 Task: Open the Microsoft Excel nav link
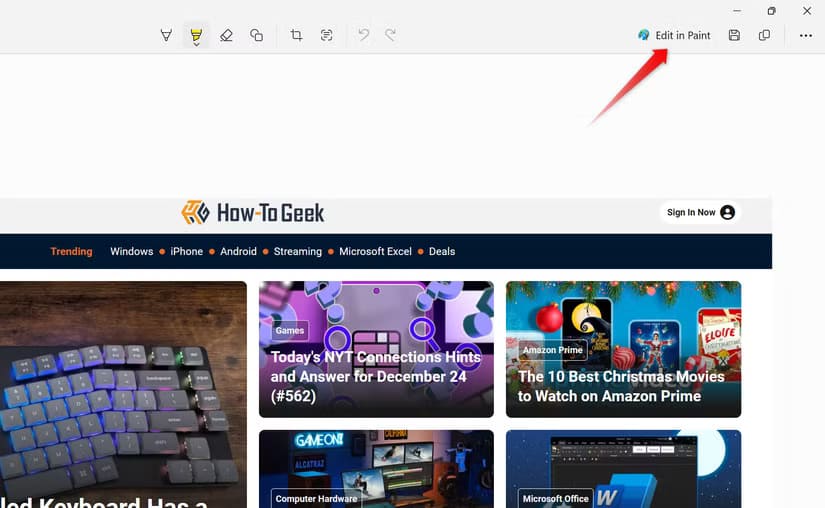(375, 251)
